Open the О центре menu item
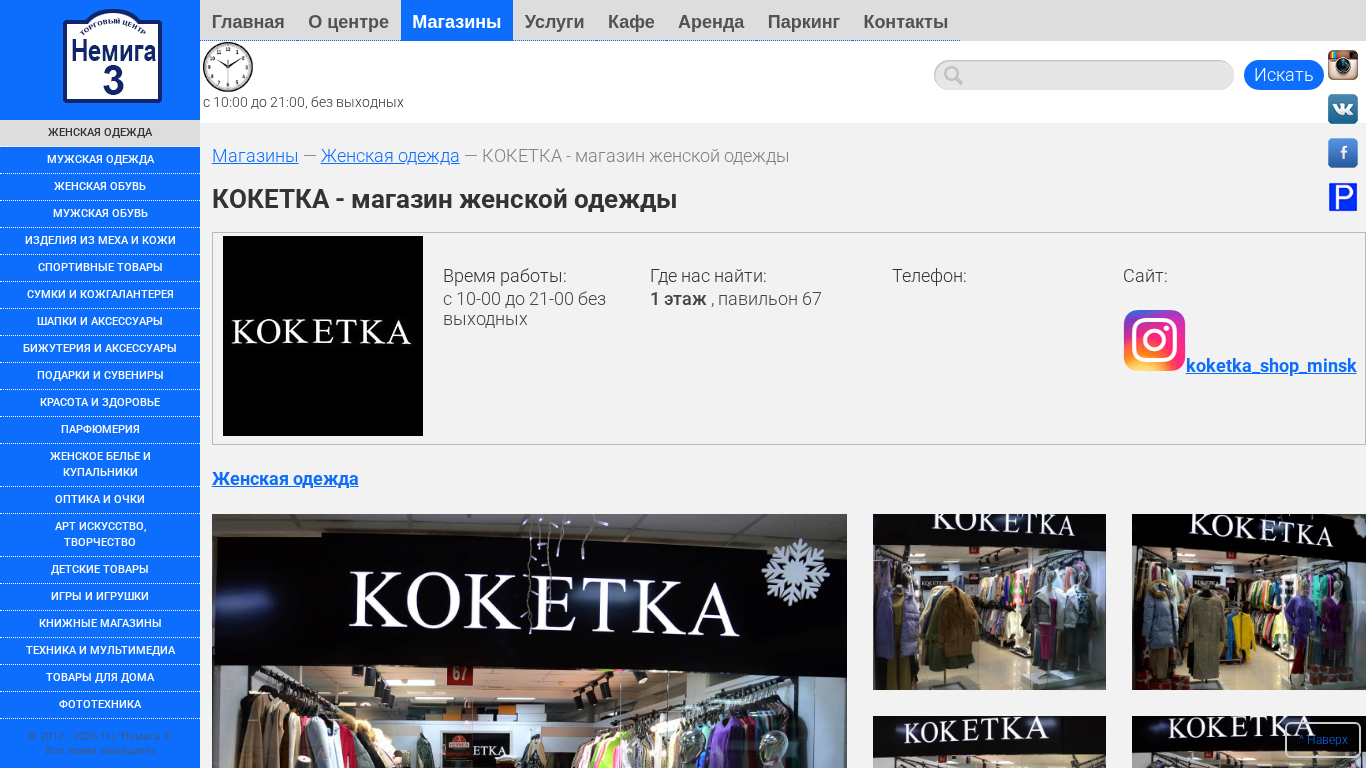1366x768 pixels. pyautogui.click(x=348, y=21)
